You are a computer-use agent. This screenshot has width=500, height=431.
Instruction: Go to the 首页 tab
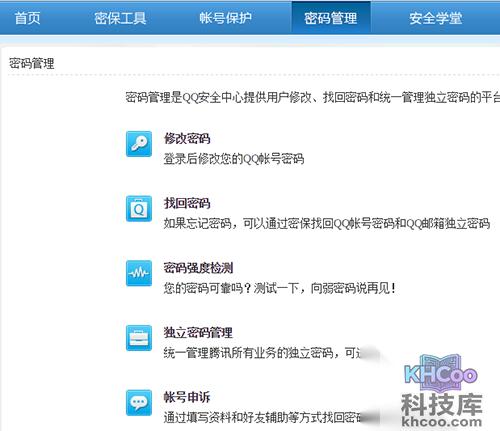coord(27,18)
